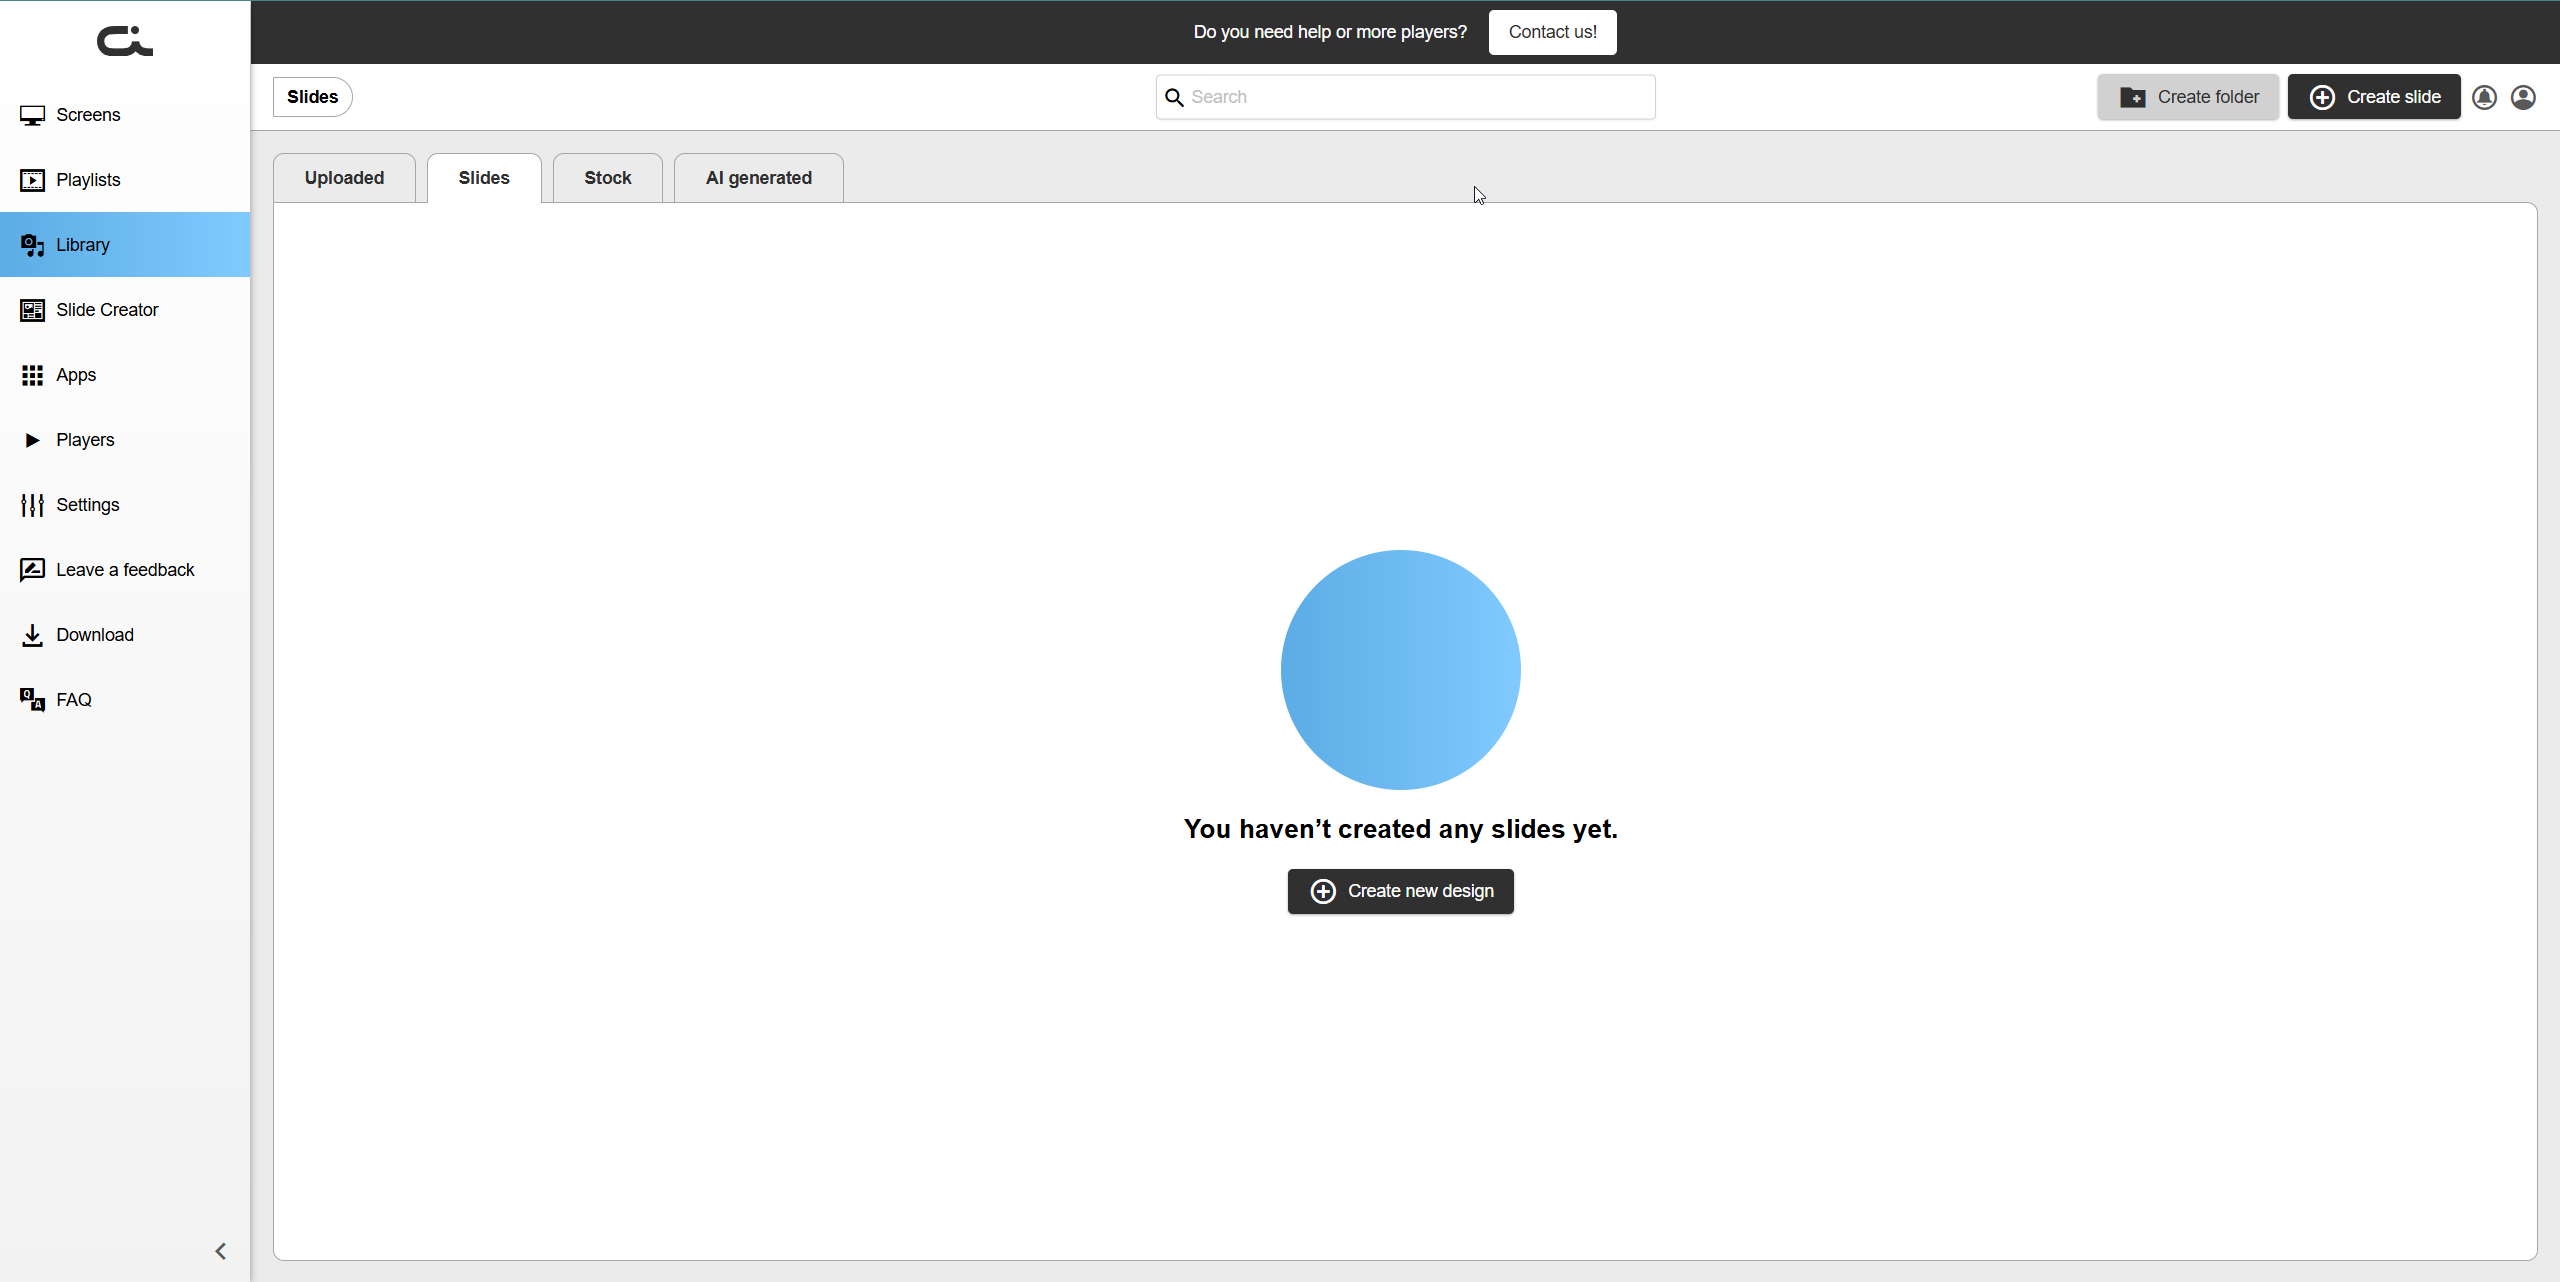Open Playlists from the sidebar
This screenshot has height=1282, width=2560.
[x=88, y=180]
